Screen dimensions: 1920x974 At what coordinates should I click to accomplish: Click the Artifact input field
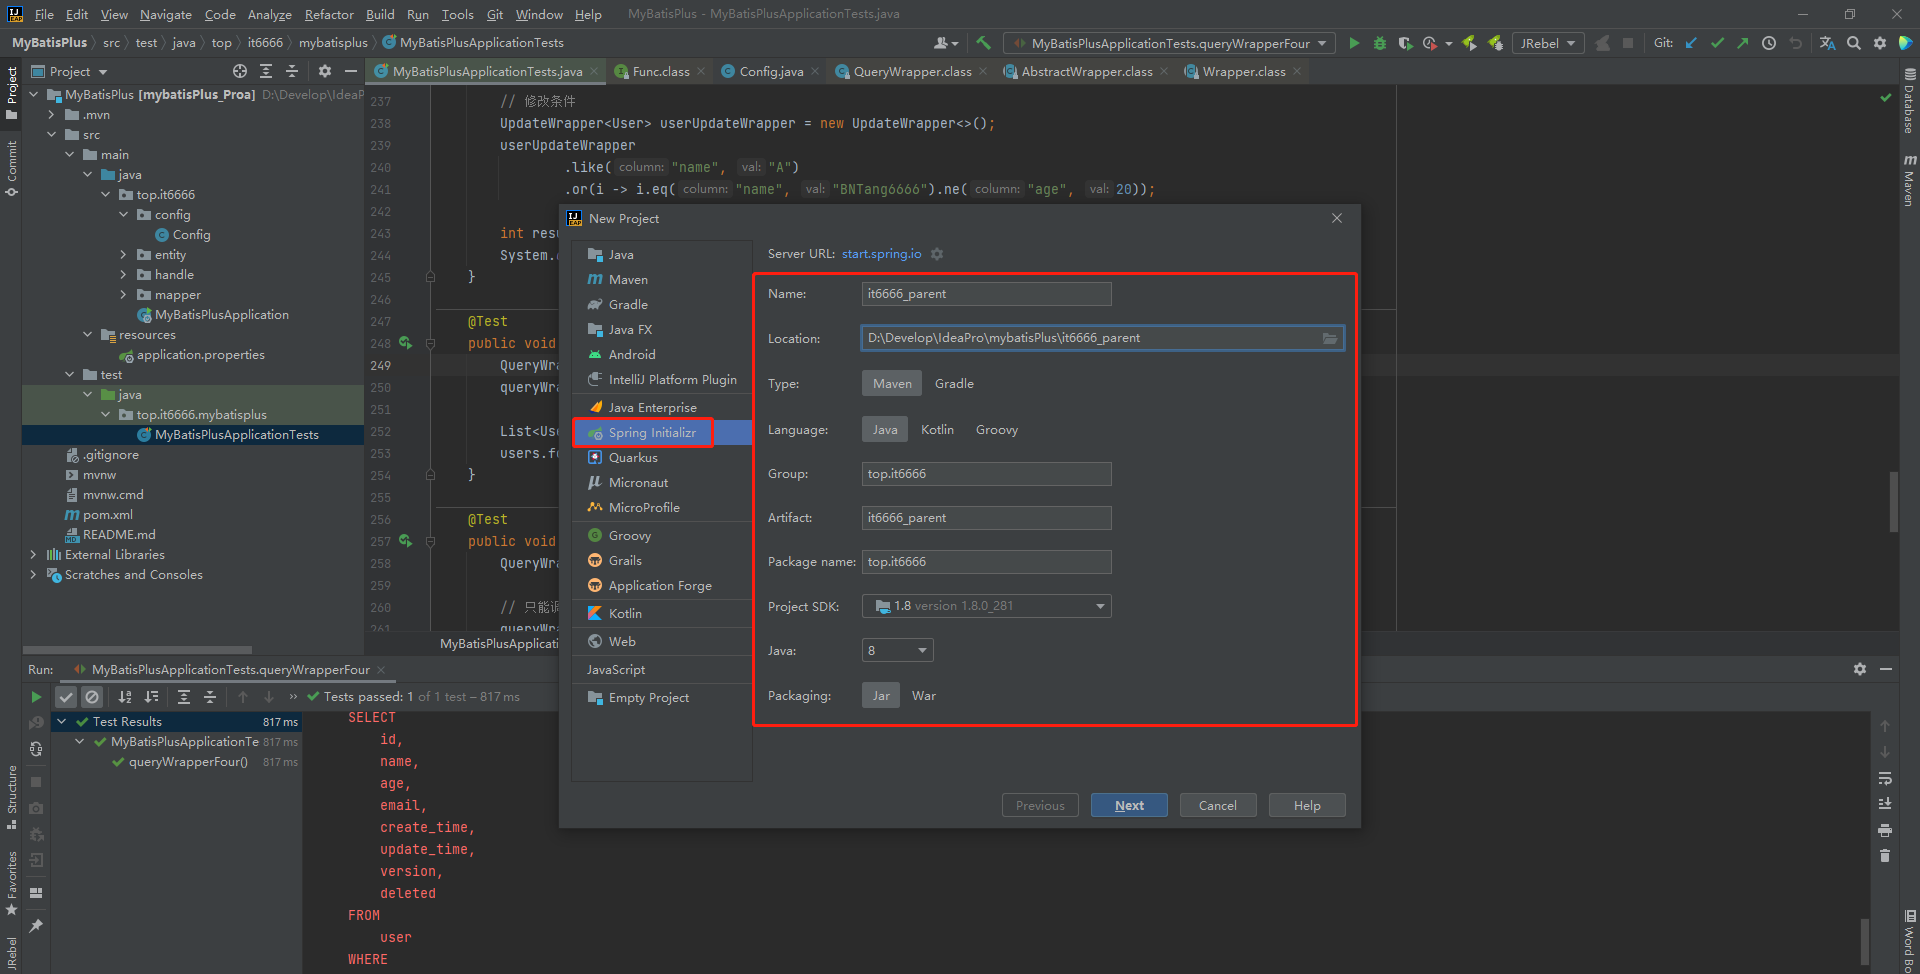pos(987,518)
